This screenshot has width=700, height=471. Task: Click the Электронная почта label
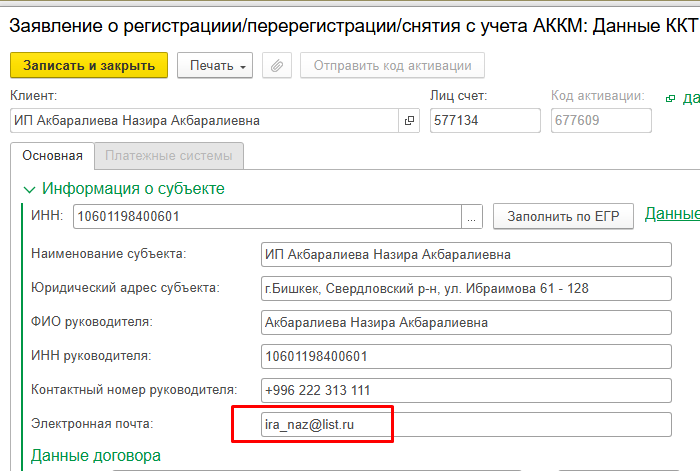(x=92, y=424)
